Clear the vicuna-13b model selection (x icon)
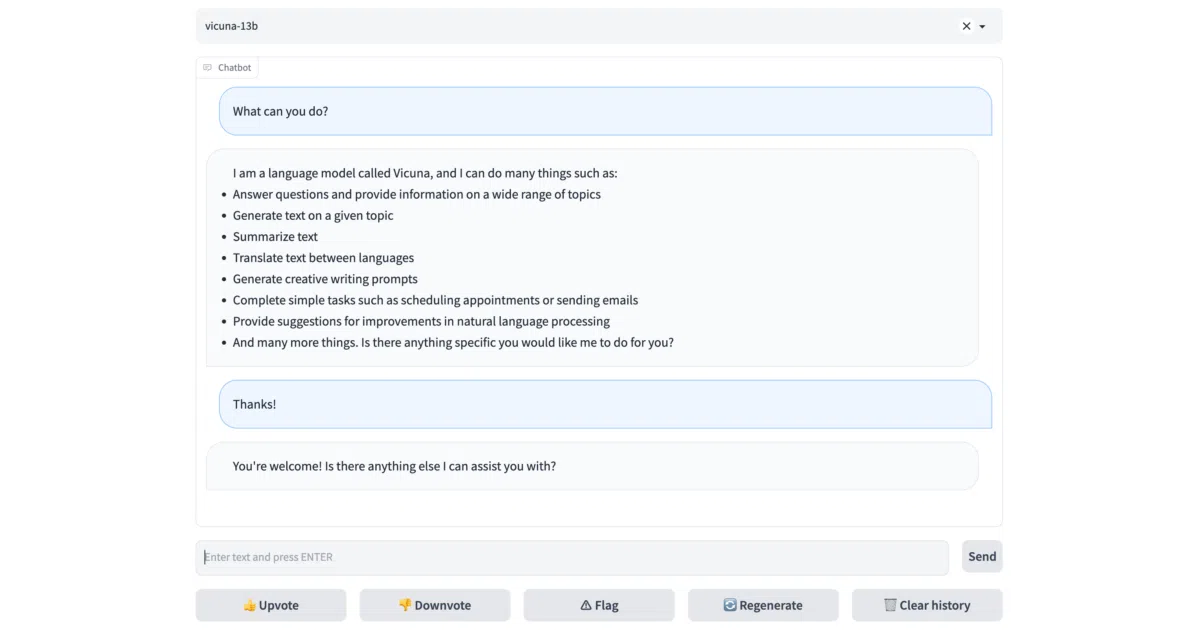This screenshot has height=630, width=1200. pyautogui.click(x=966, y=26)
